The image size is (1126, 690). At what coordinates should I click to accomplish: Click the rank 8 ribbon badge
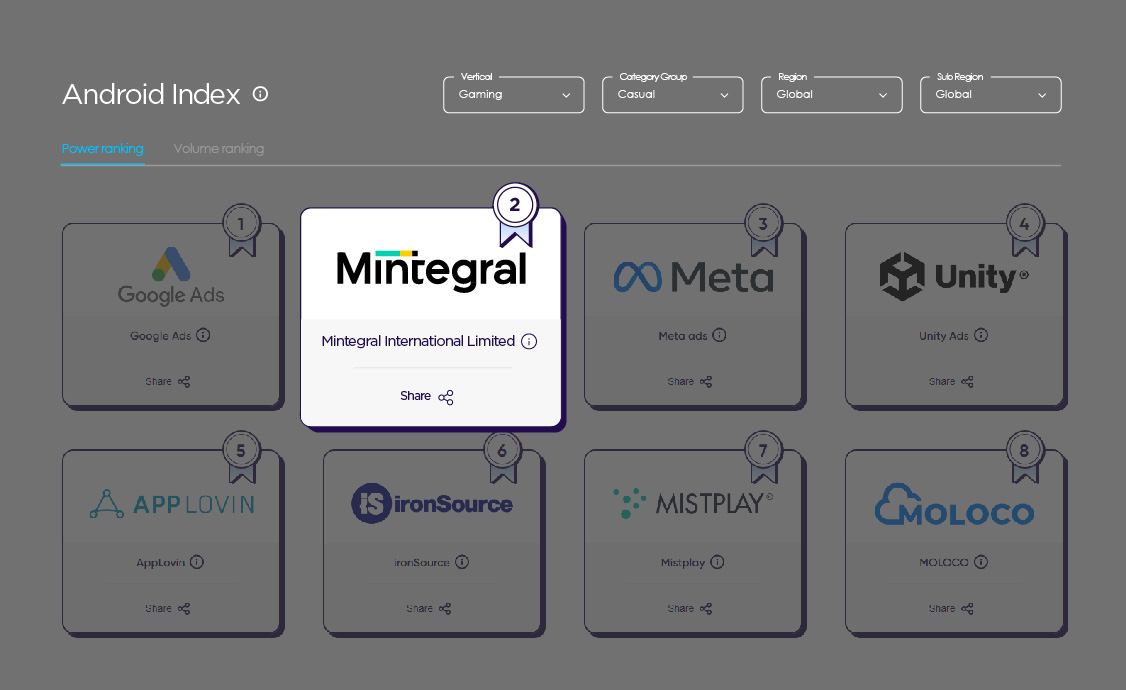[1025, 457]
